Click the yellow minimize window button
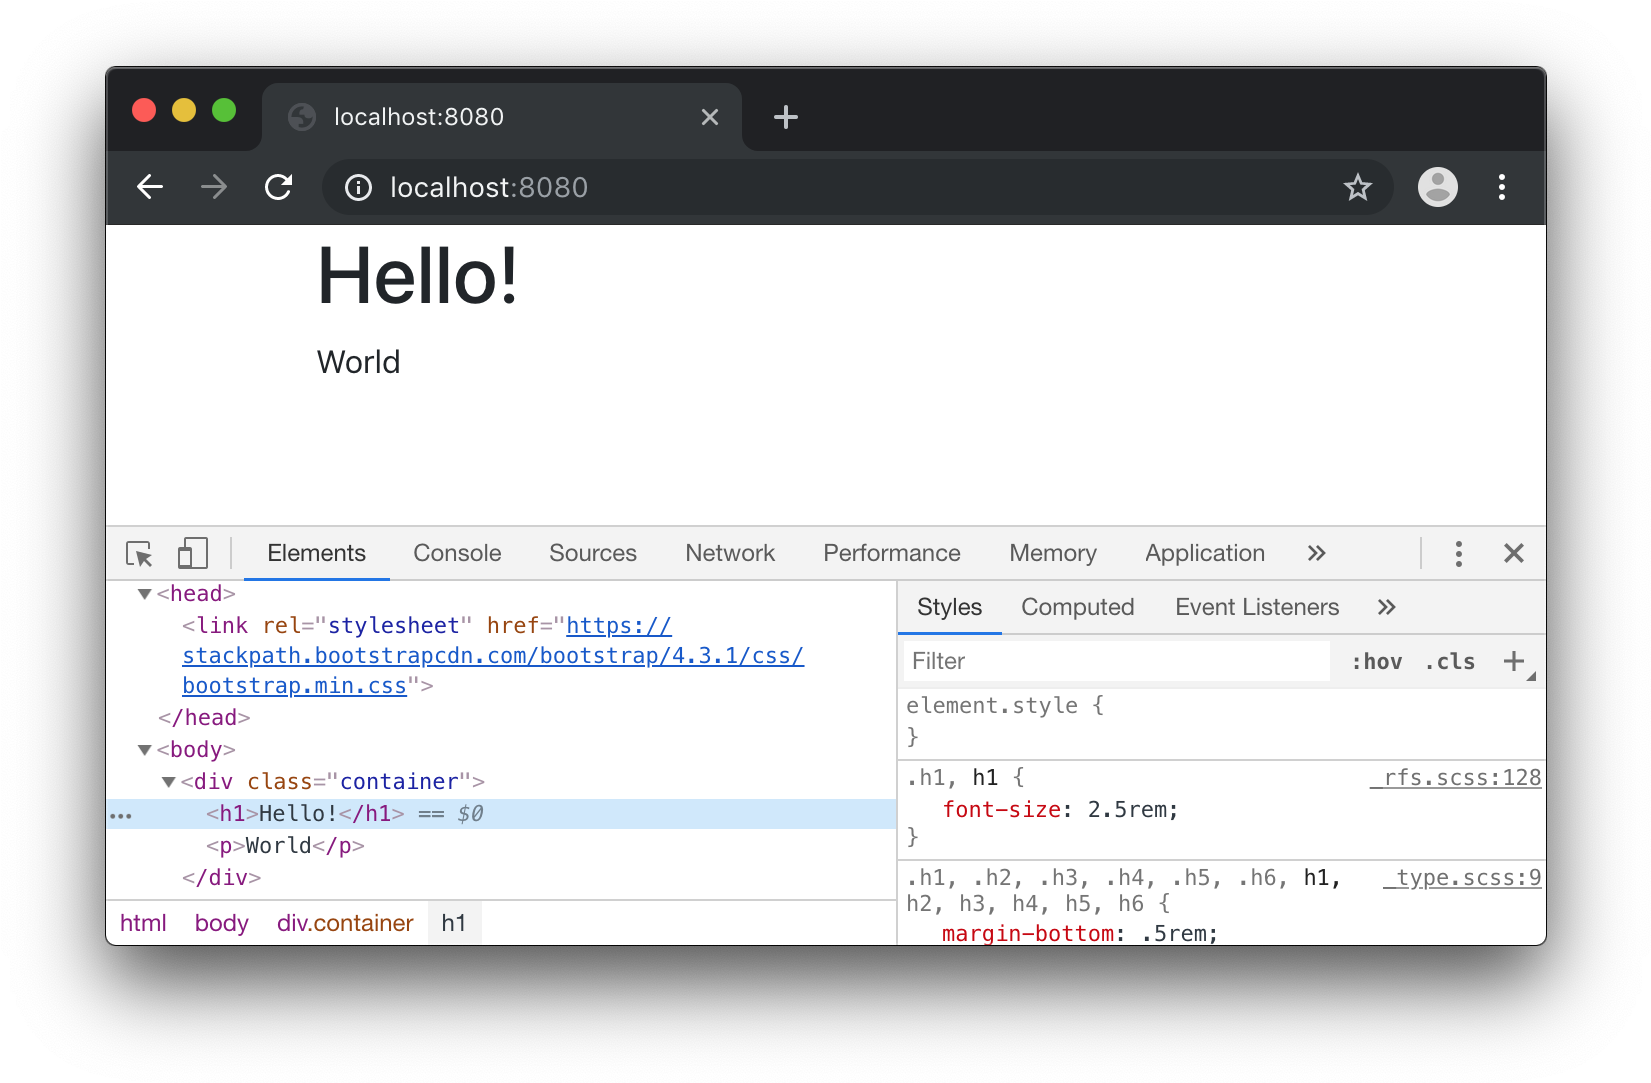 click(x=184, y=110)
